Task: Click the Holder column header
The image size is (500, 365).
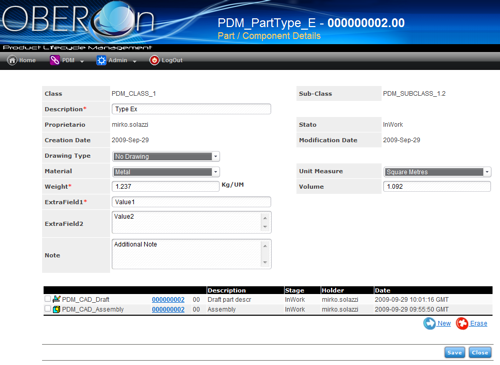Action: [333, 290]
